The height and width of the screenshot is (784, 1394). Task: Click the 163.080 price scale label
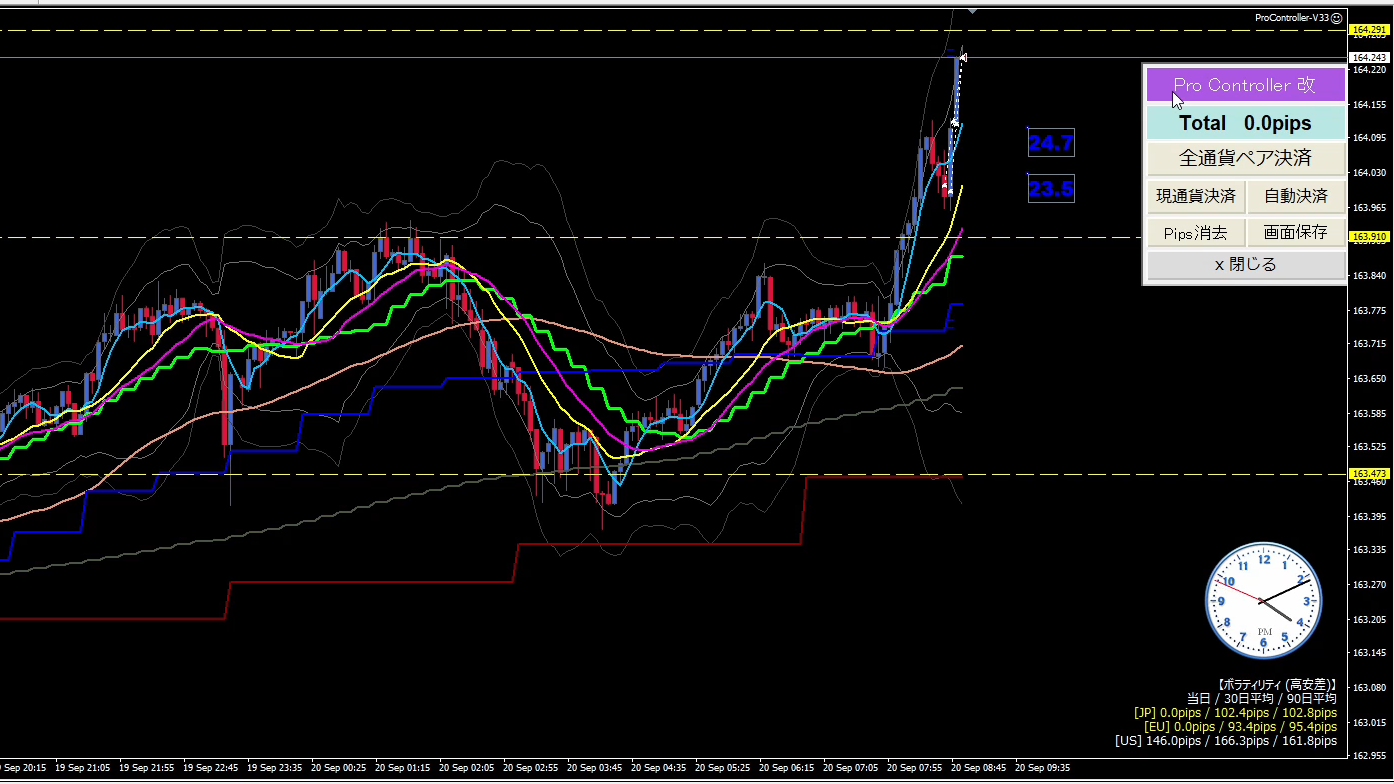pos(1368,688)
